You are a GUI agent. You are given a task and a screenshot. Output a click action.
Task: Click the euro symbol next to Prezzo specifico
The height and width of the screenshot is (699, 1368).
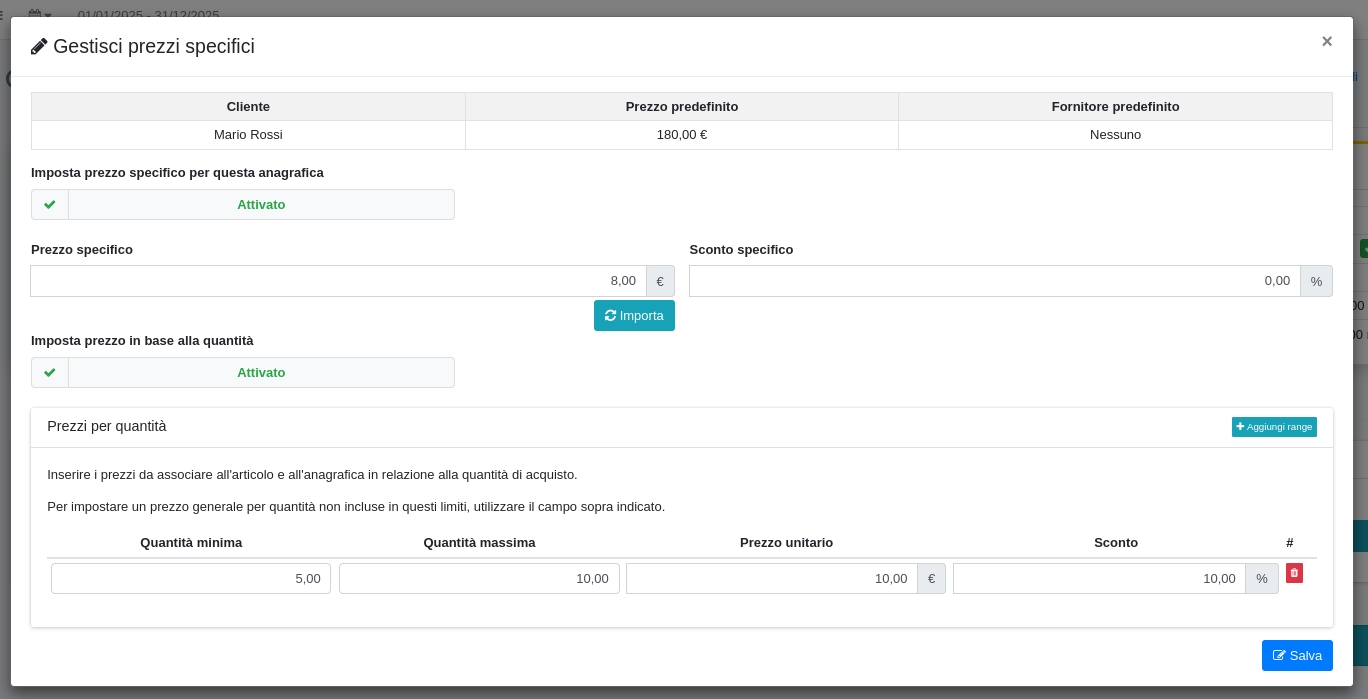[x=660, y=281]
